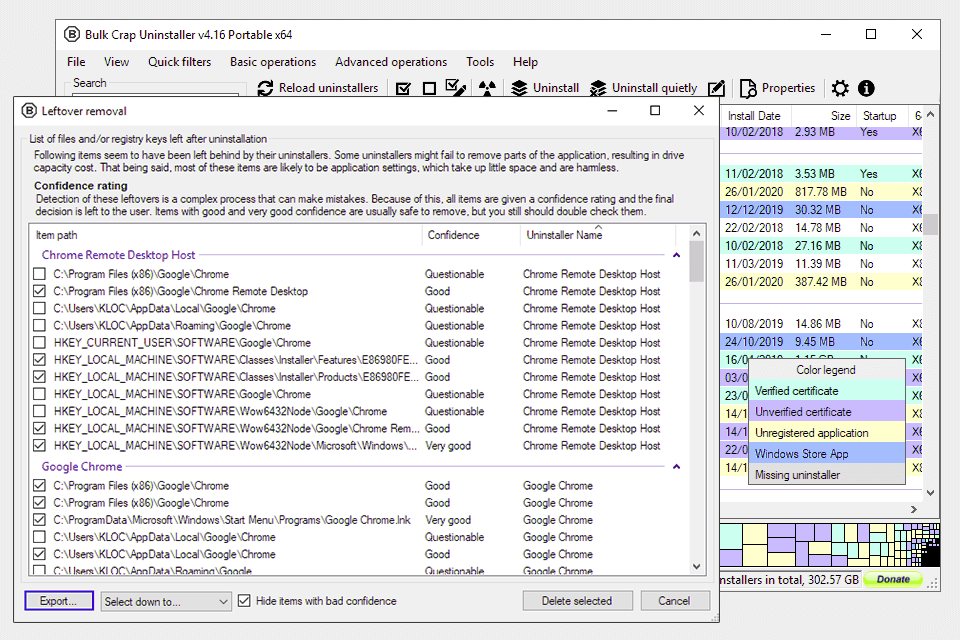Toggle Hide items with bad confidence

pyautogui.click(x=244, y=601)
